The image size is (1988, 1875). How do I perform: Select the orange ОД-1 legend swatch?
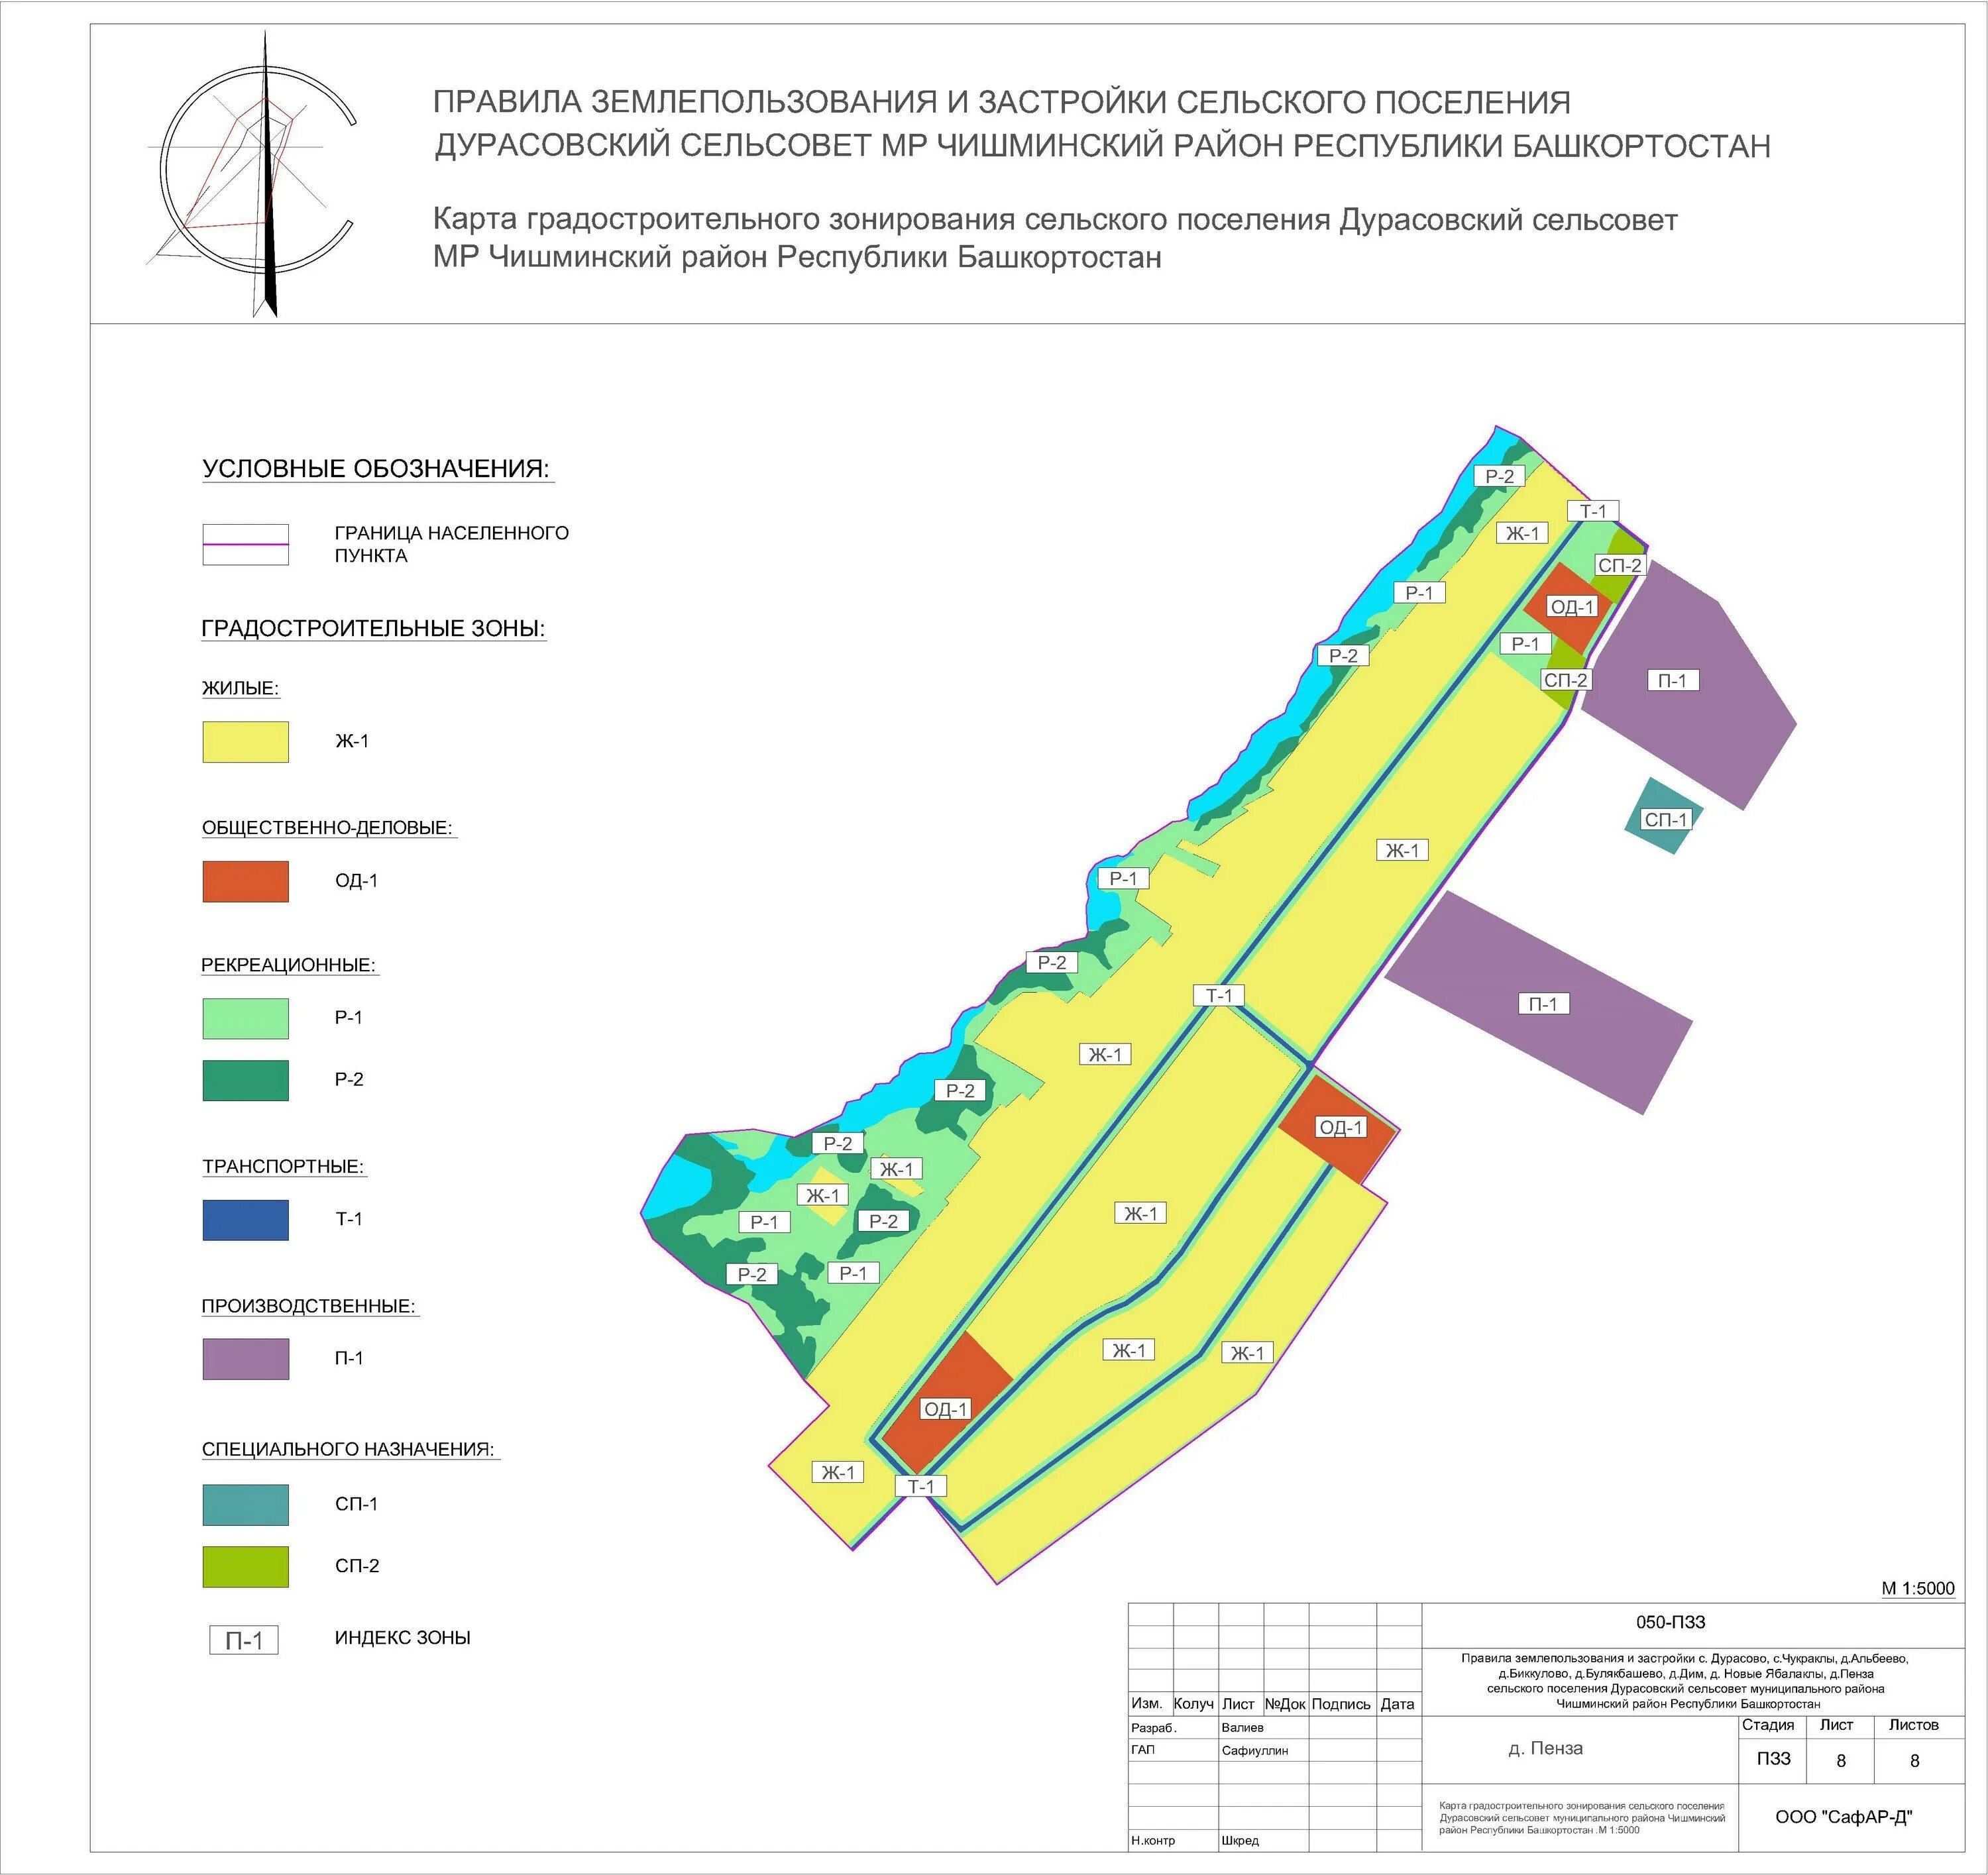pos(245,882)
